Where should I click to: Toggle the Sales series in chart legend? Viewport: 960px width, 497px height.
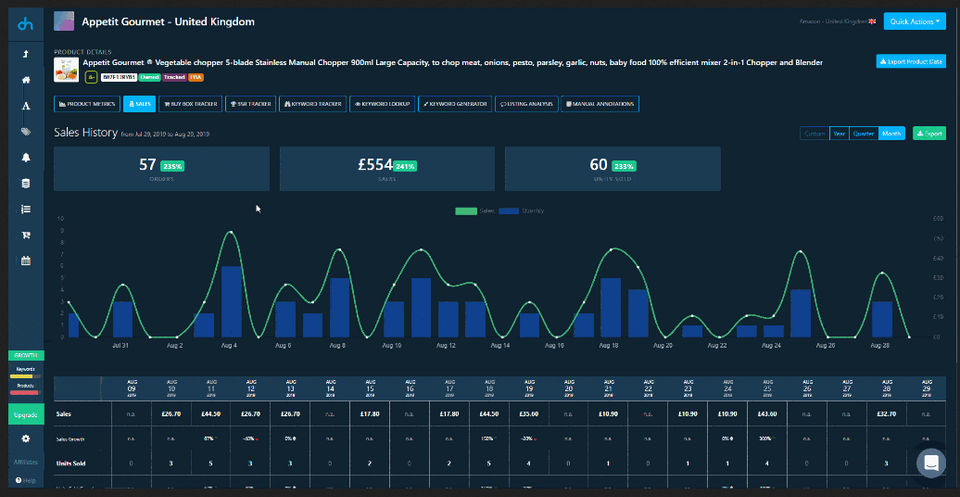coord(475,211)
